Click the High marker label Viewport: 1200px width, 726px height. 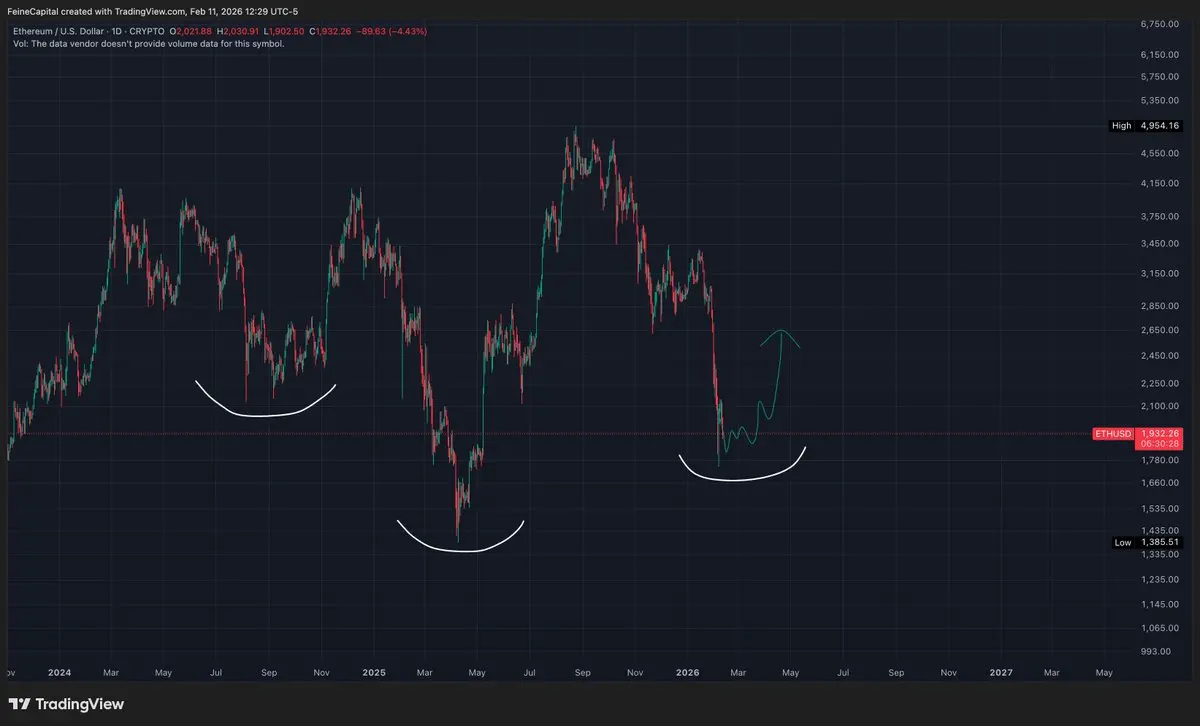[1121, 126]
